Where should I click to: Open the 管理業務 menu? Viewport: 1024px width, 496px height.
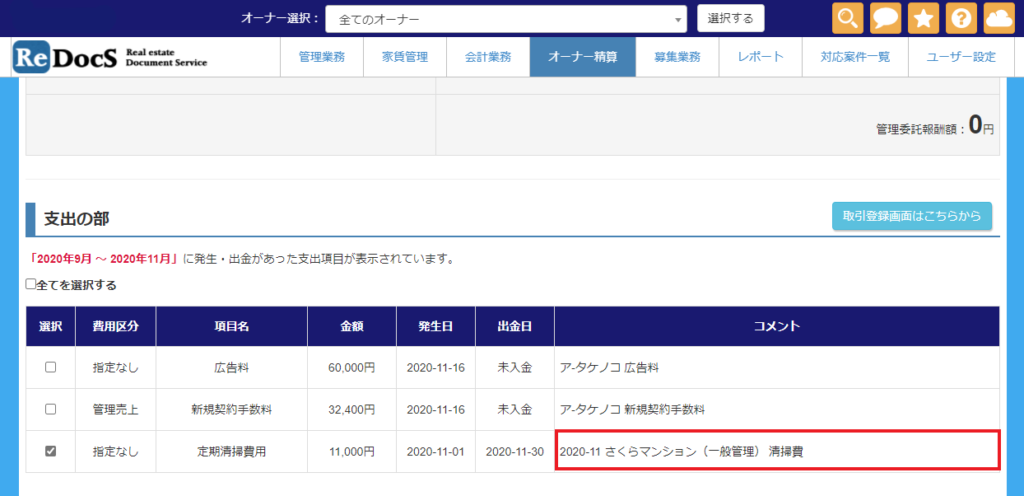coord(321,57)
